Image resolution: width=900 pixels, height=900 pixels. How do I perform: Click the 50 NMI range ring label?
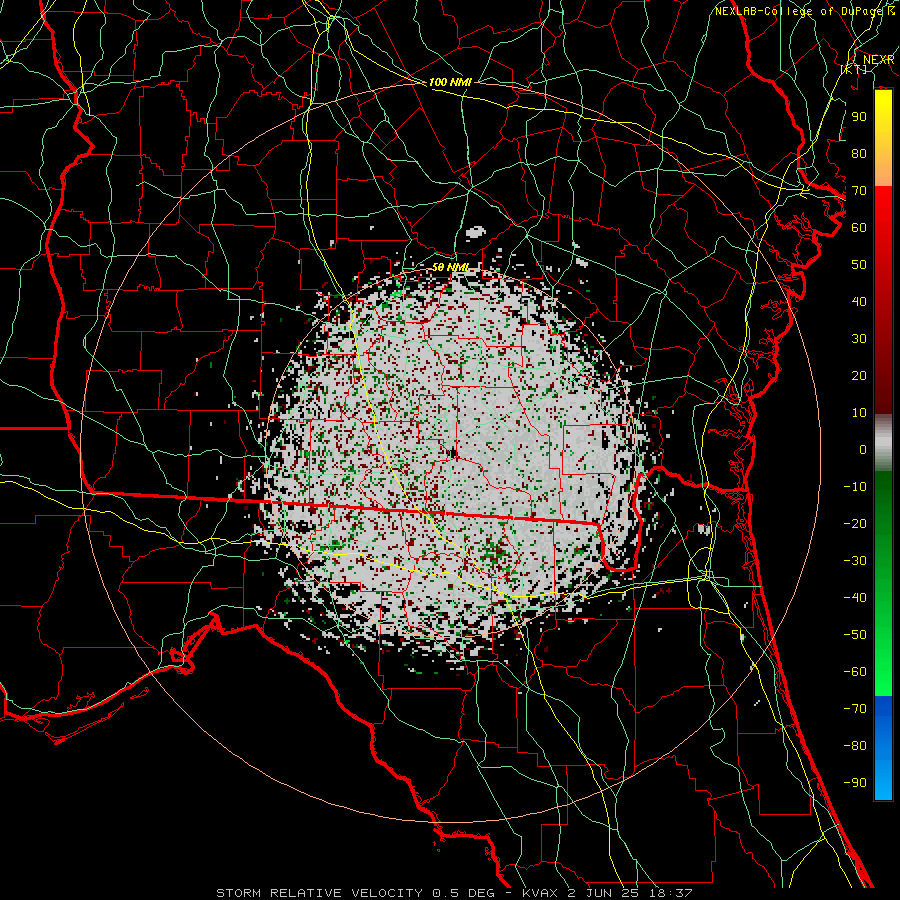coord(450,267)
